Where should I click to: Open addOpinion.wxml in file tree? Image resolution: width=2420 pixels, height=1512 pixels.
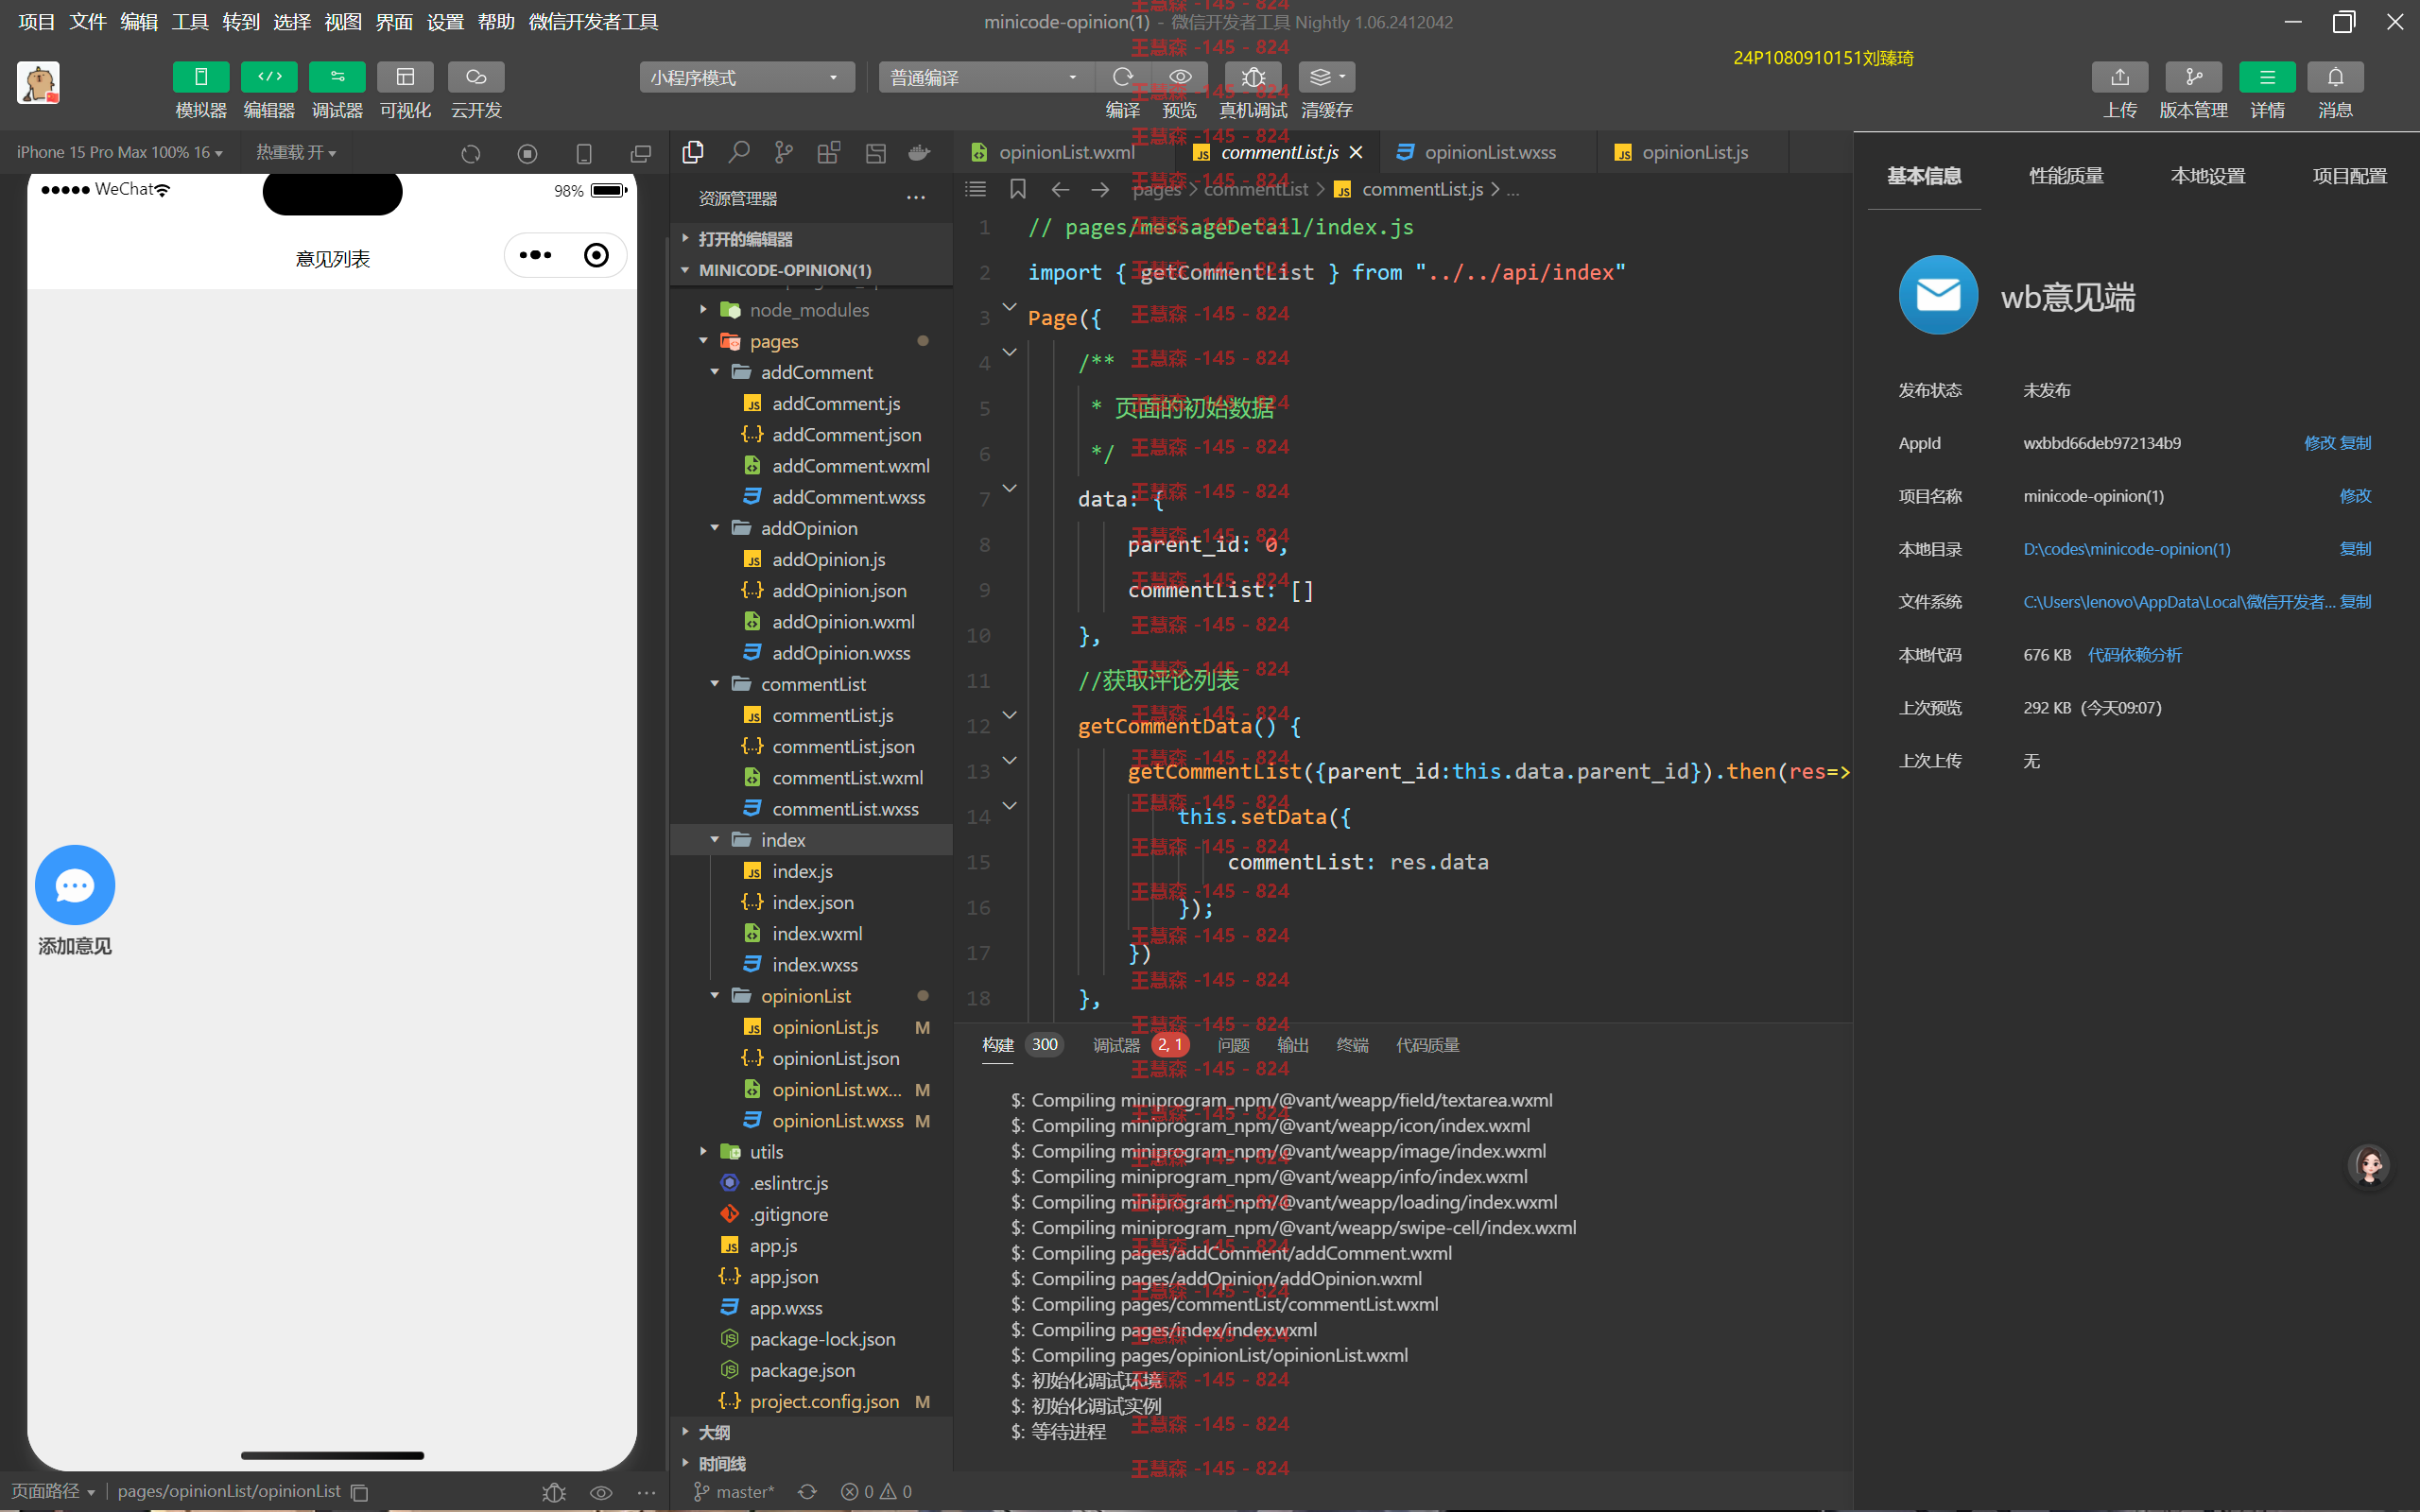[842, 622]
